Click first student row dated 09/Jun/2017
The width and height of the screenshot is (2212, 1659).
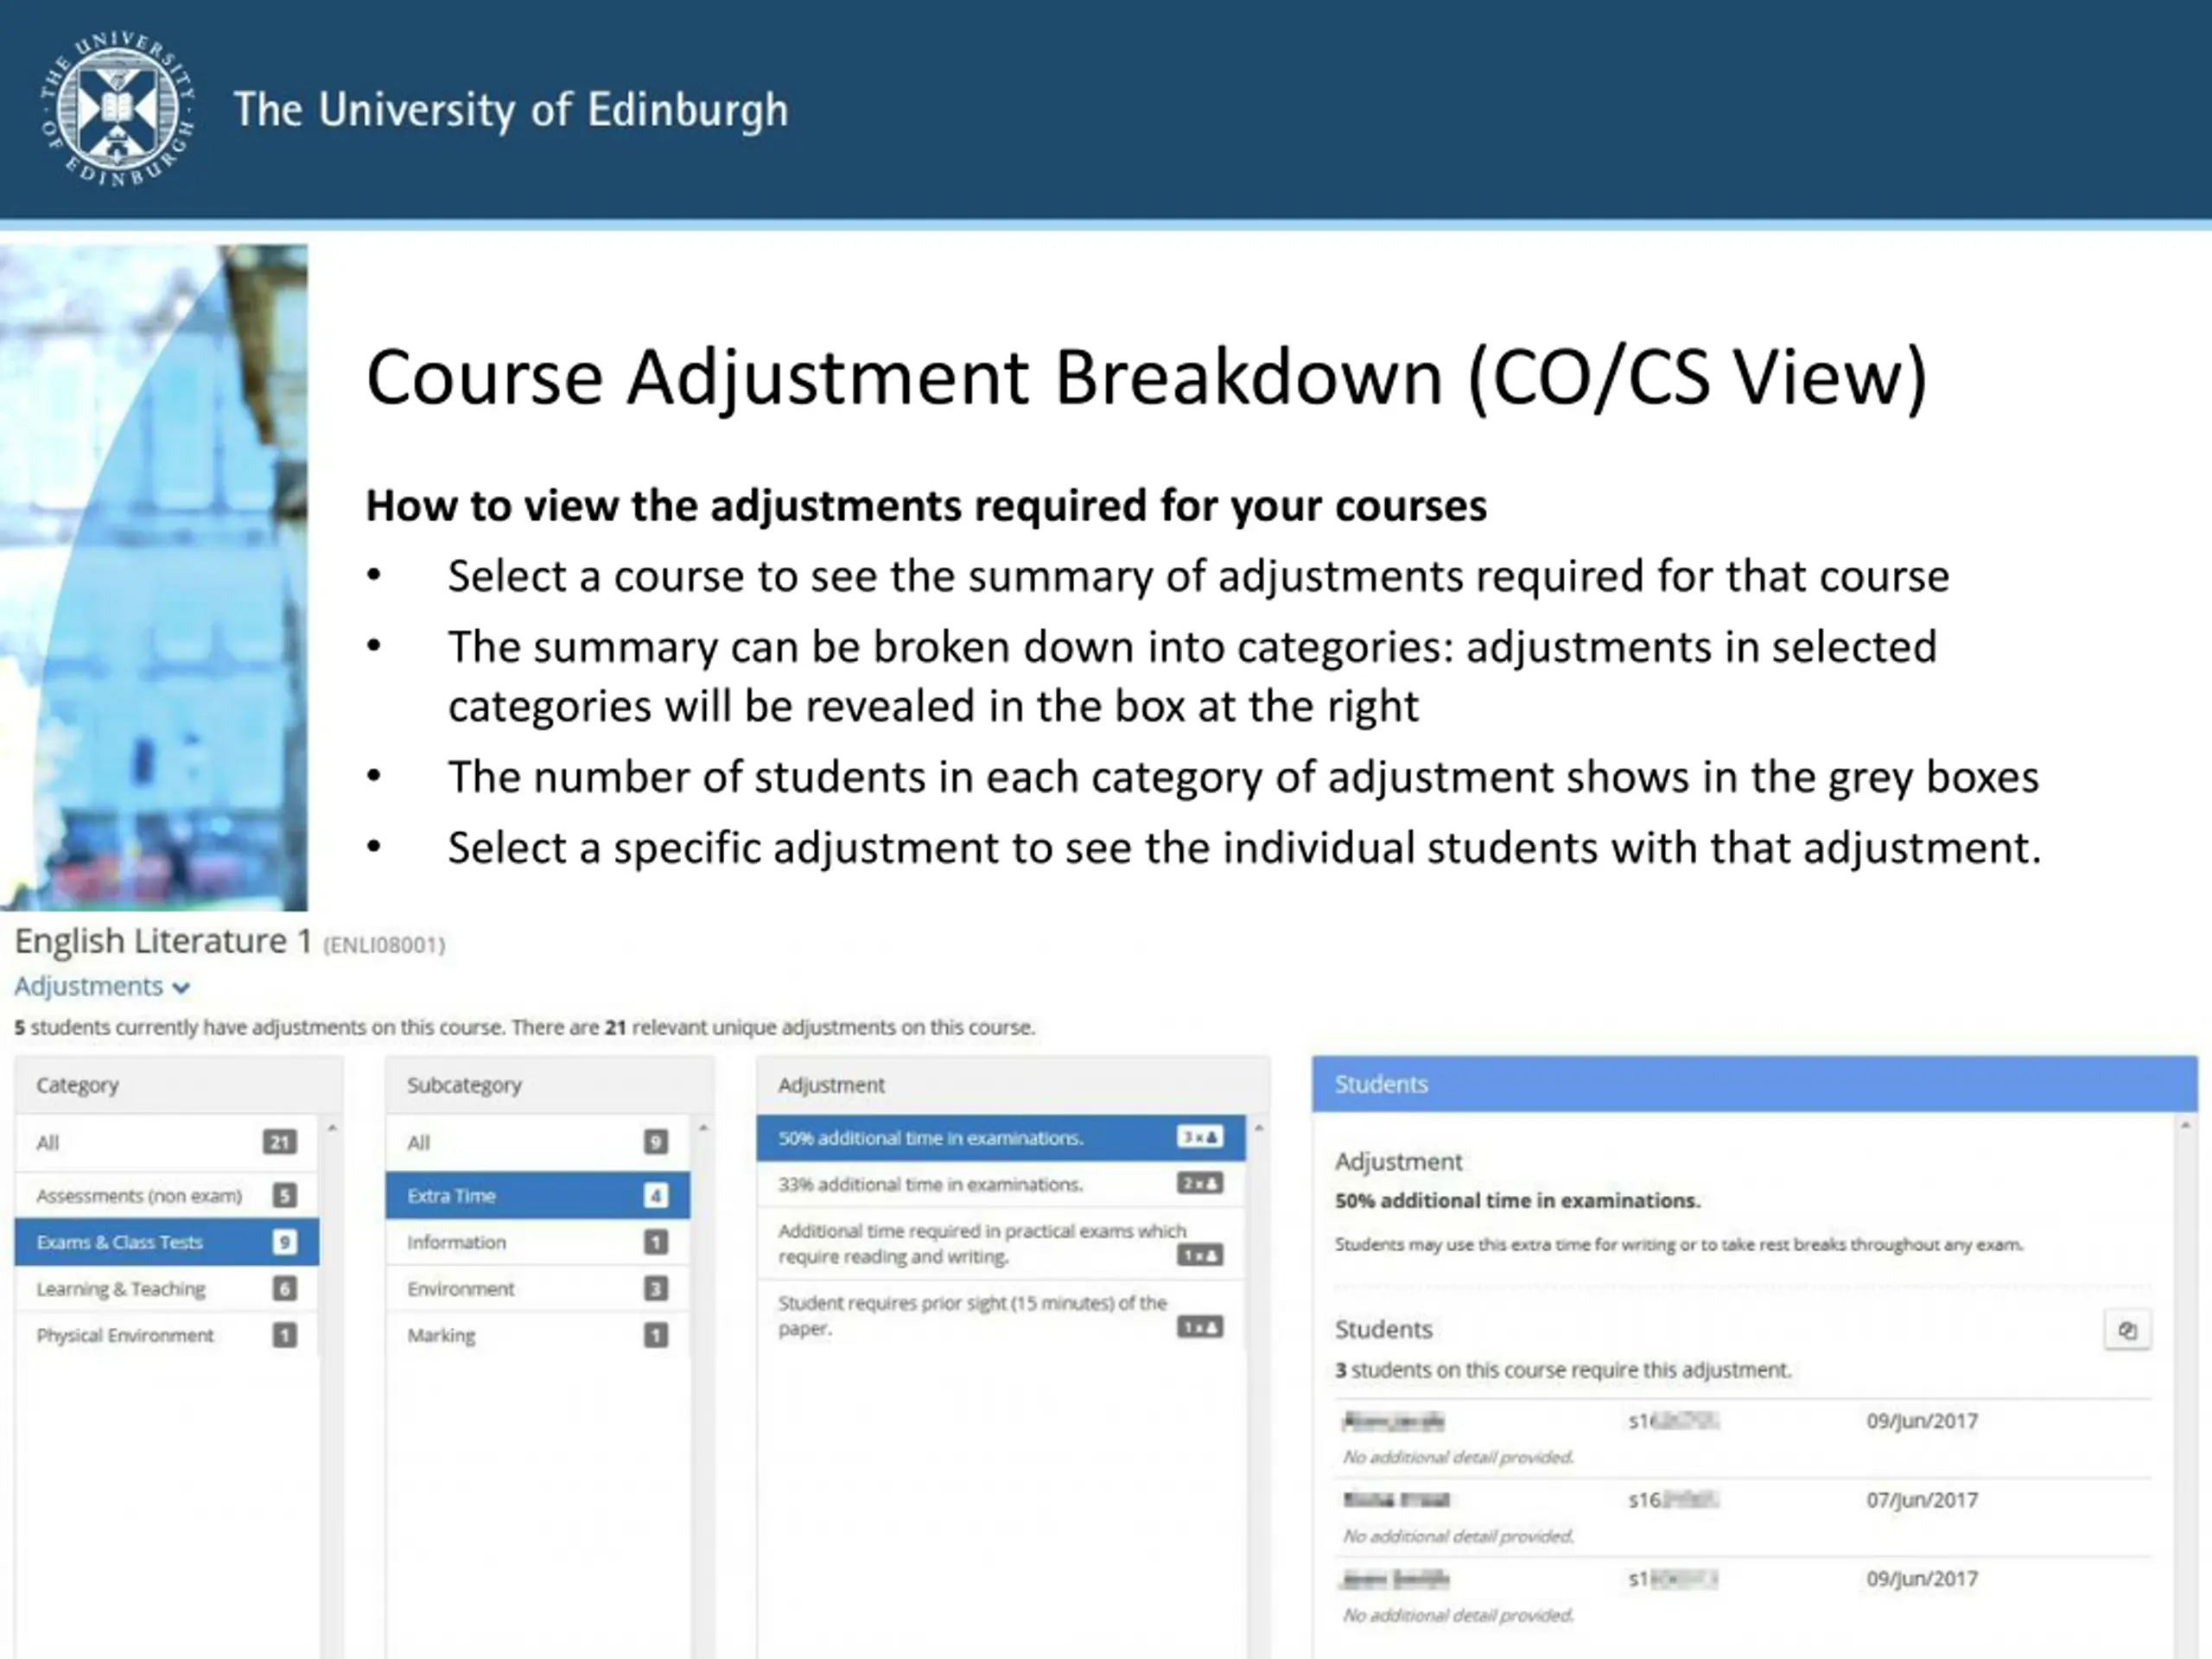point(1743,1437)
